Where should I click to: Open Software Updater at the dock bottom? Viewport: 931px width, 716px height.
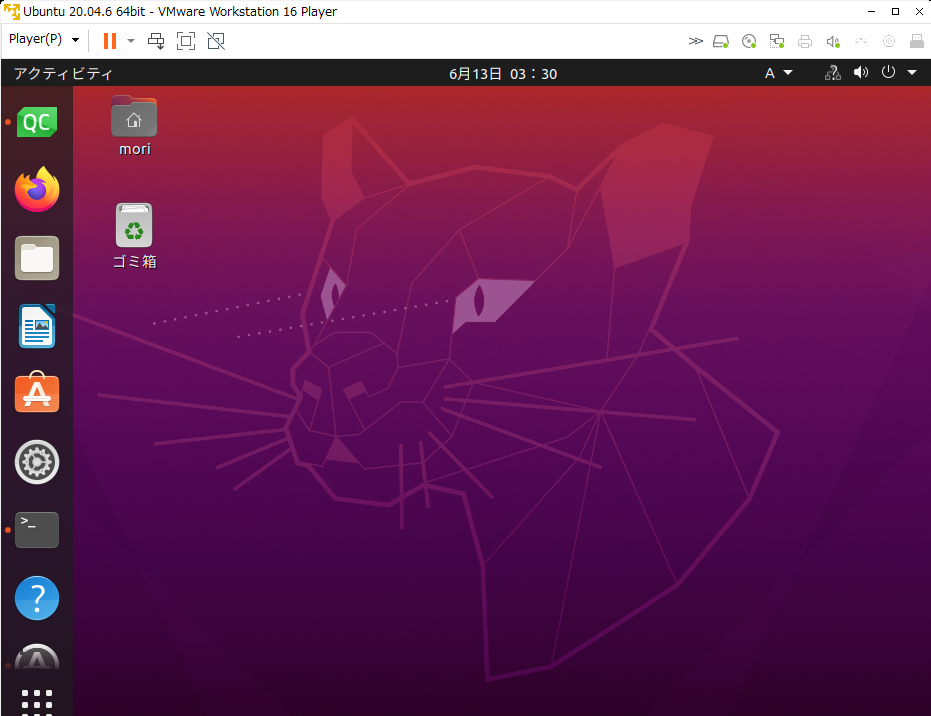tap(37, 657)
